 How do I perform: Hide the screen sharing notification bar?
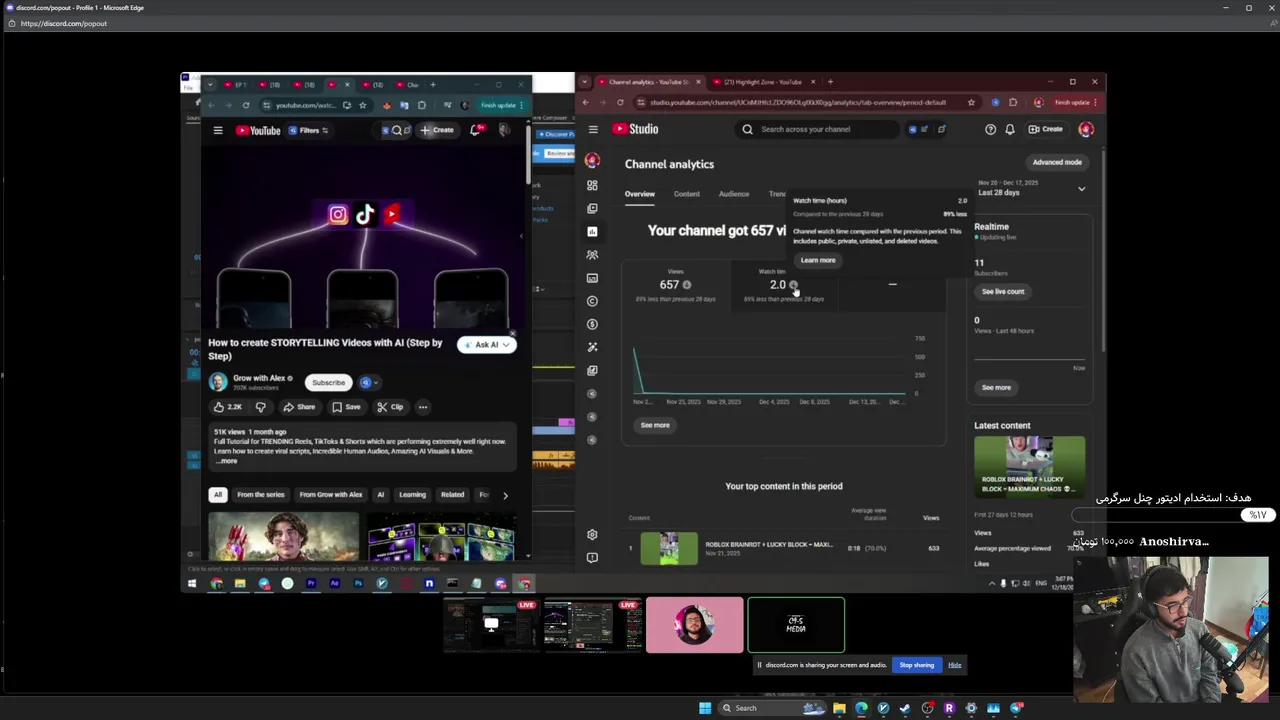coord(955,665)
